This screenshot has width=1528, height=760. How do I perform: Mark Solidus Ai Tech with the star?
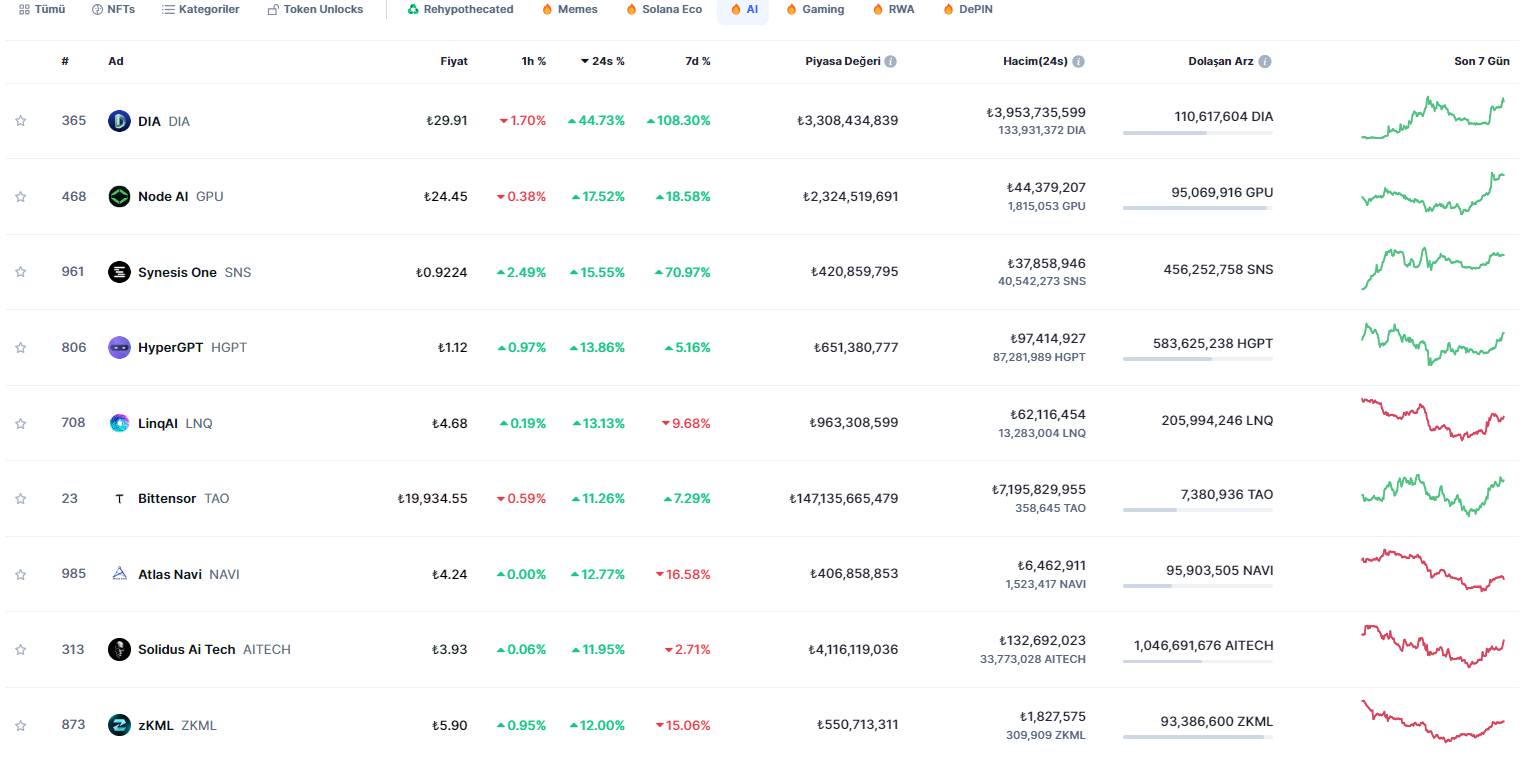pyautogui.click(x=20, y=650)
